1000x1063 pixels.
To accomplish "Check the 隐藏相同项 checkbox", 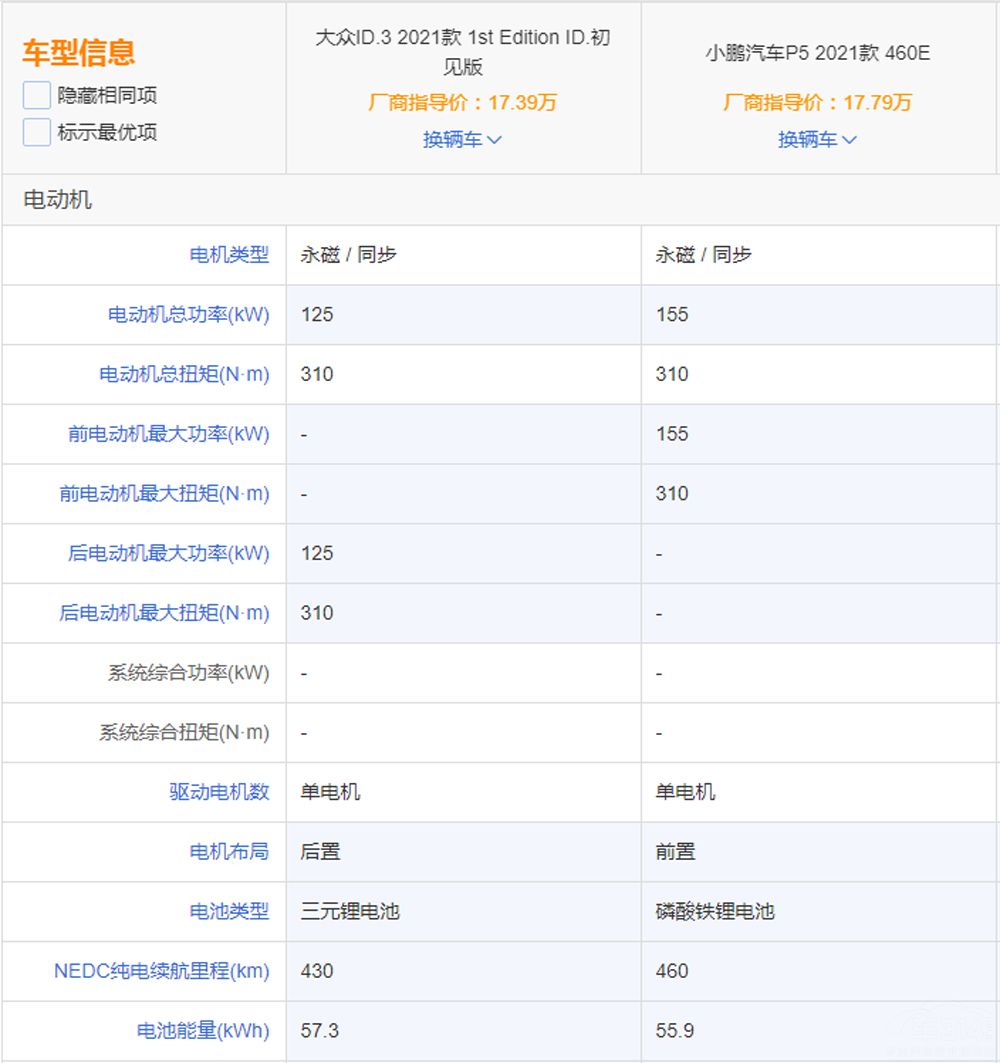I will pos(37,96).
